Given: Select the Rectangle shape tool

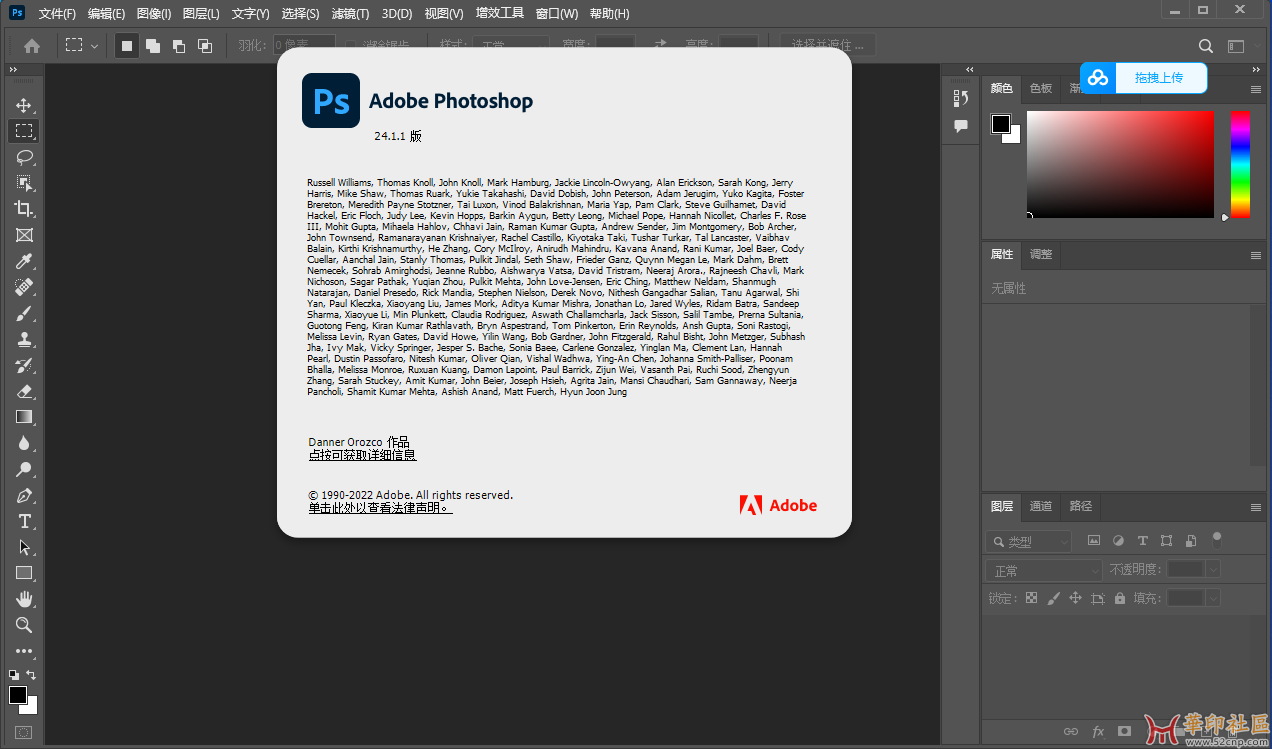Looking at the screenshot, I should coord(23,573).
